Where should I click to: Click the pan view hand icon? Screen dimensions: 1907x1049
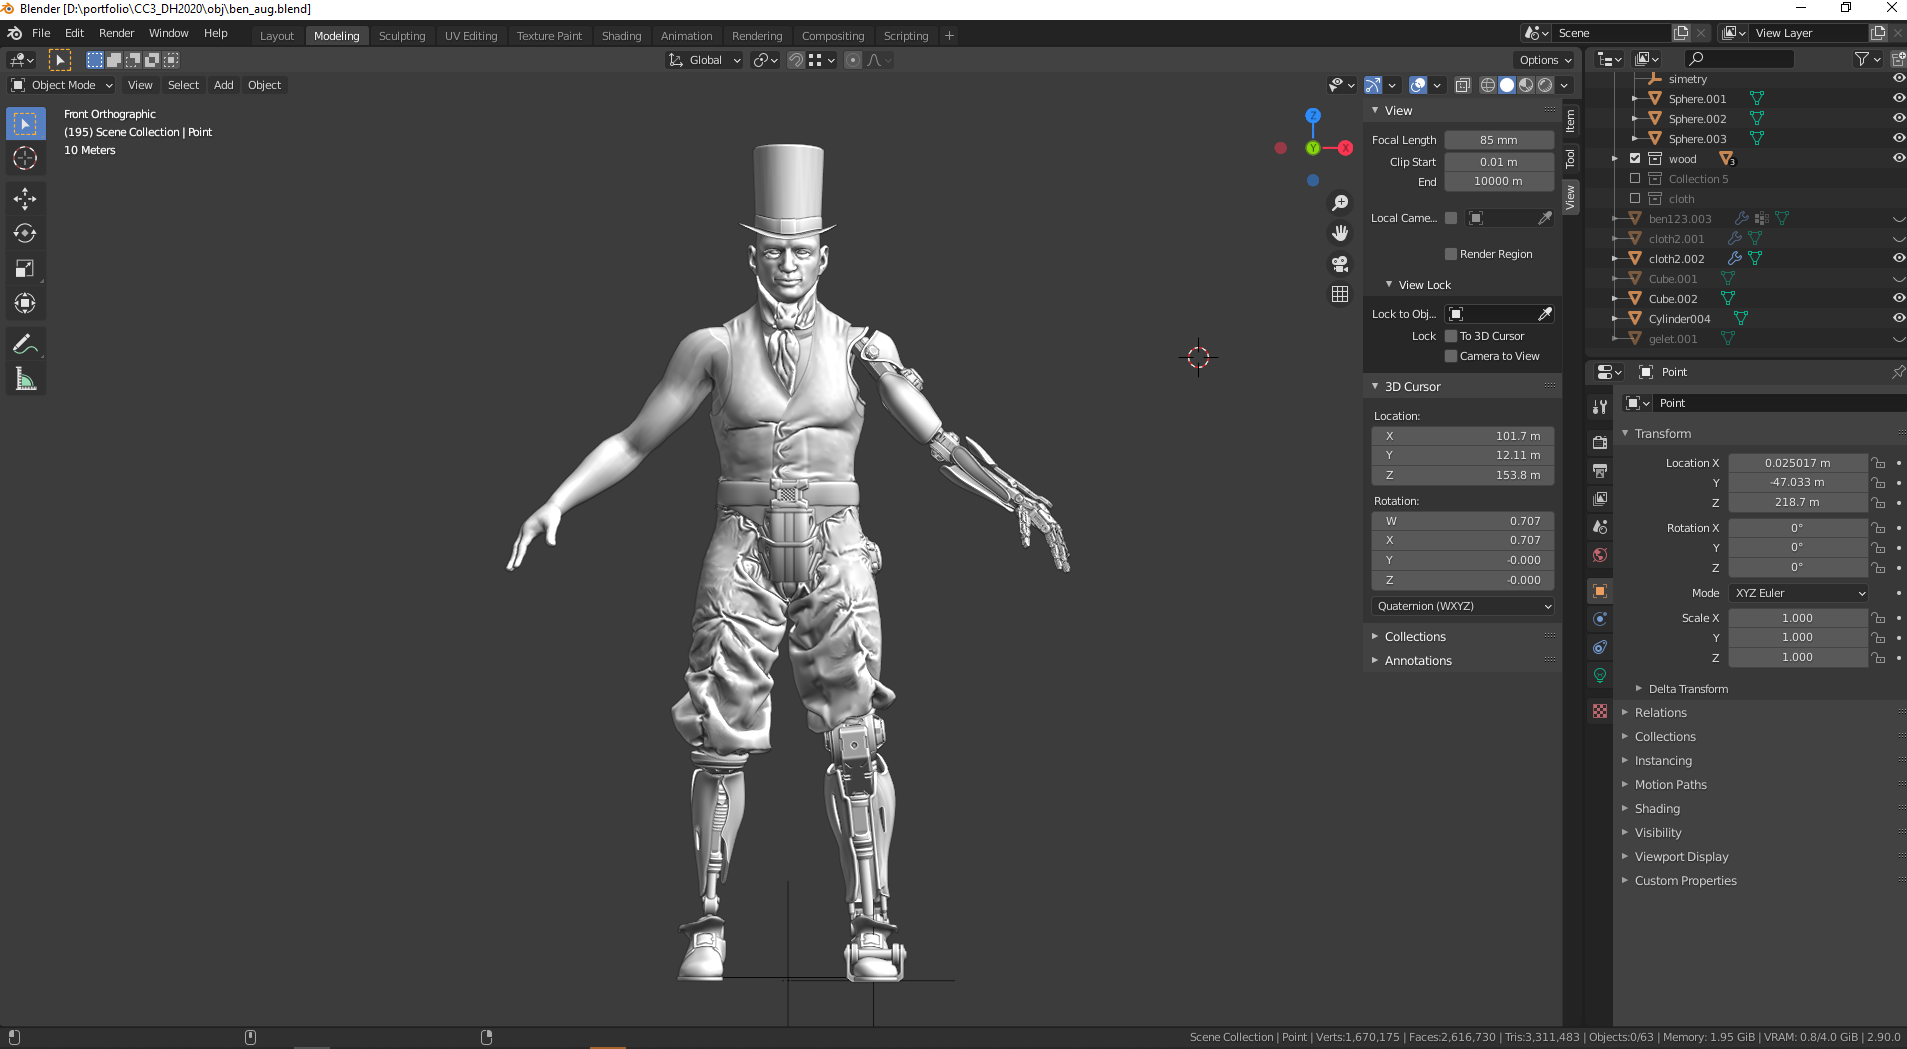tap(1340, 233)
